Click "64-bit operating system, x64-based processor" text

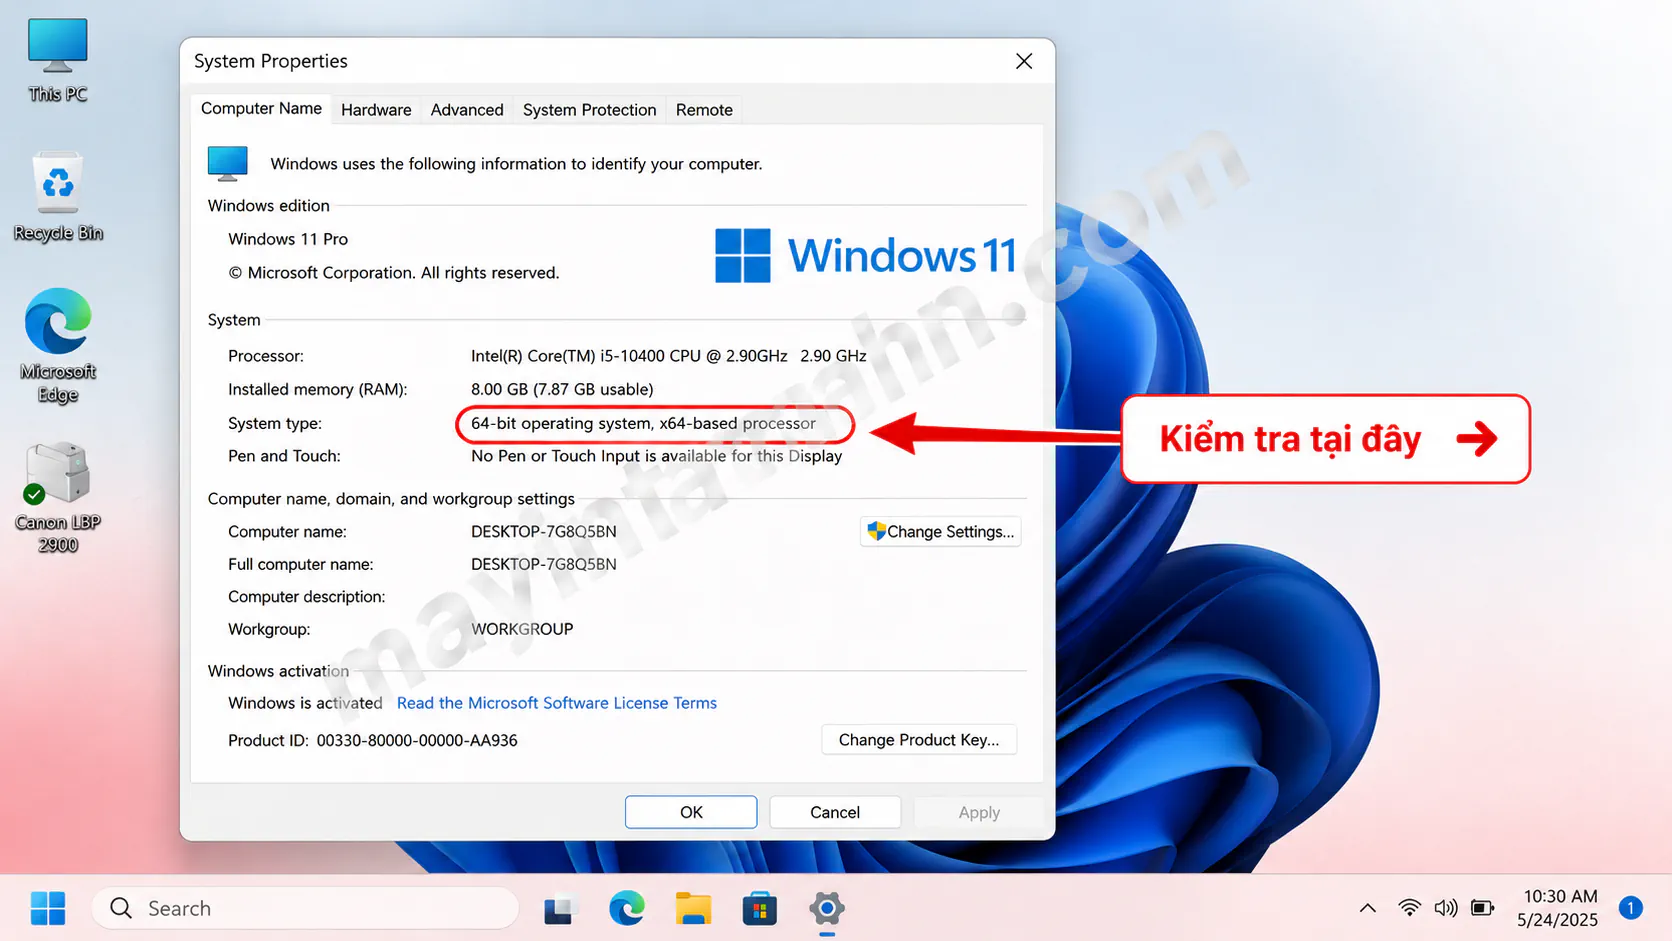643,423
